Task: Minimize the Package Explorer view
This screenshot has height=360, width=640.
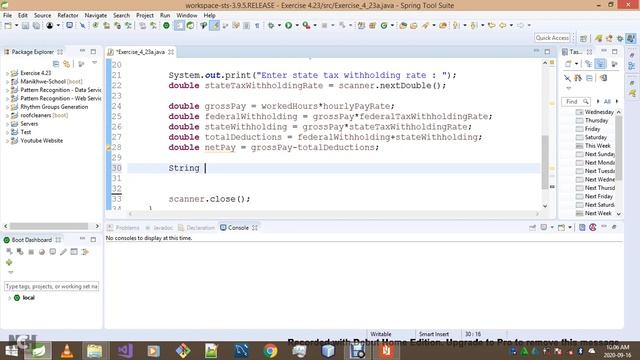Action: pos(82,52)
